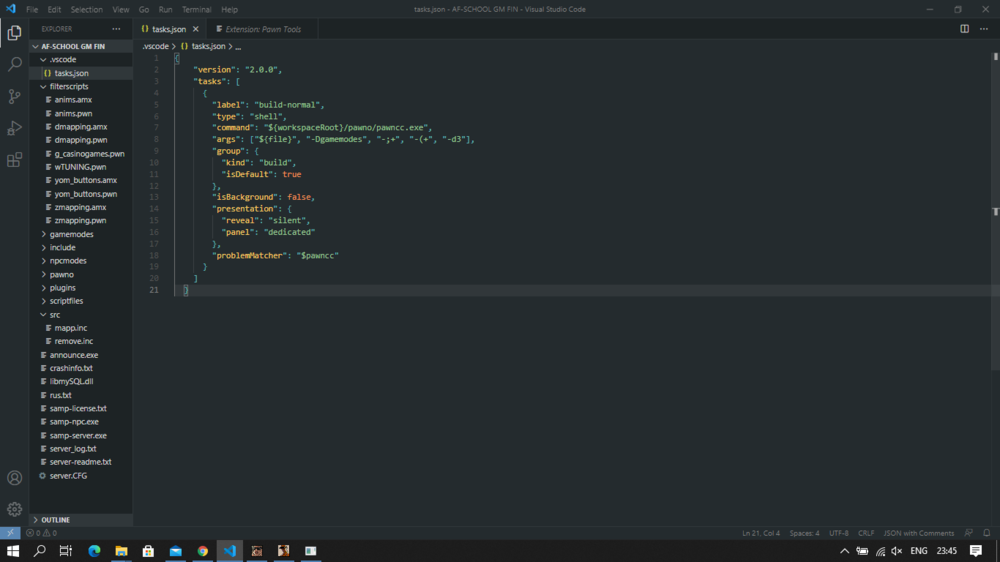Open the Explorer view in activity bar
The height and width of the screenshot is (562, 1000).
click(x=14, y=33)
